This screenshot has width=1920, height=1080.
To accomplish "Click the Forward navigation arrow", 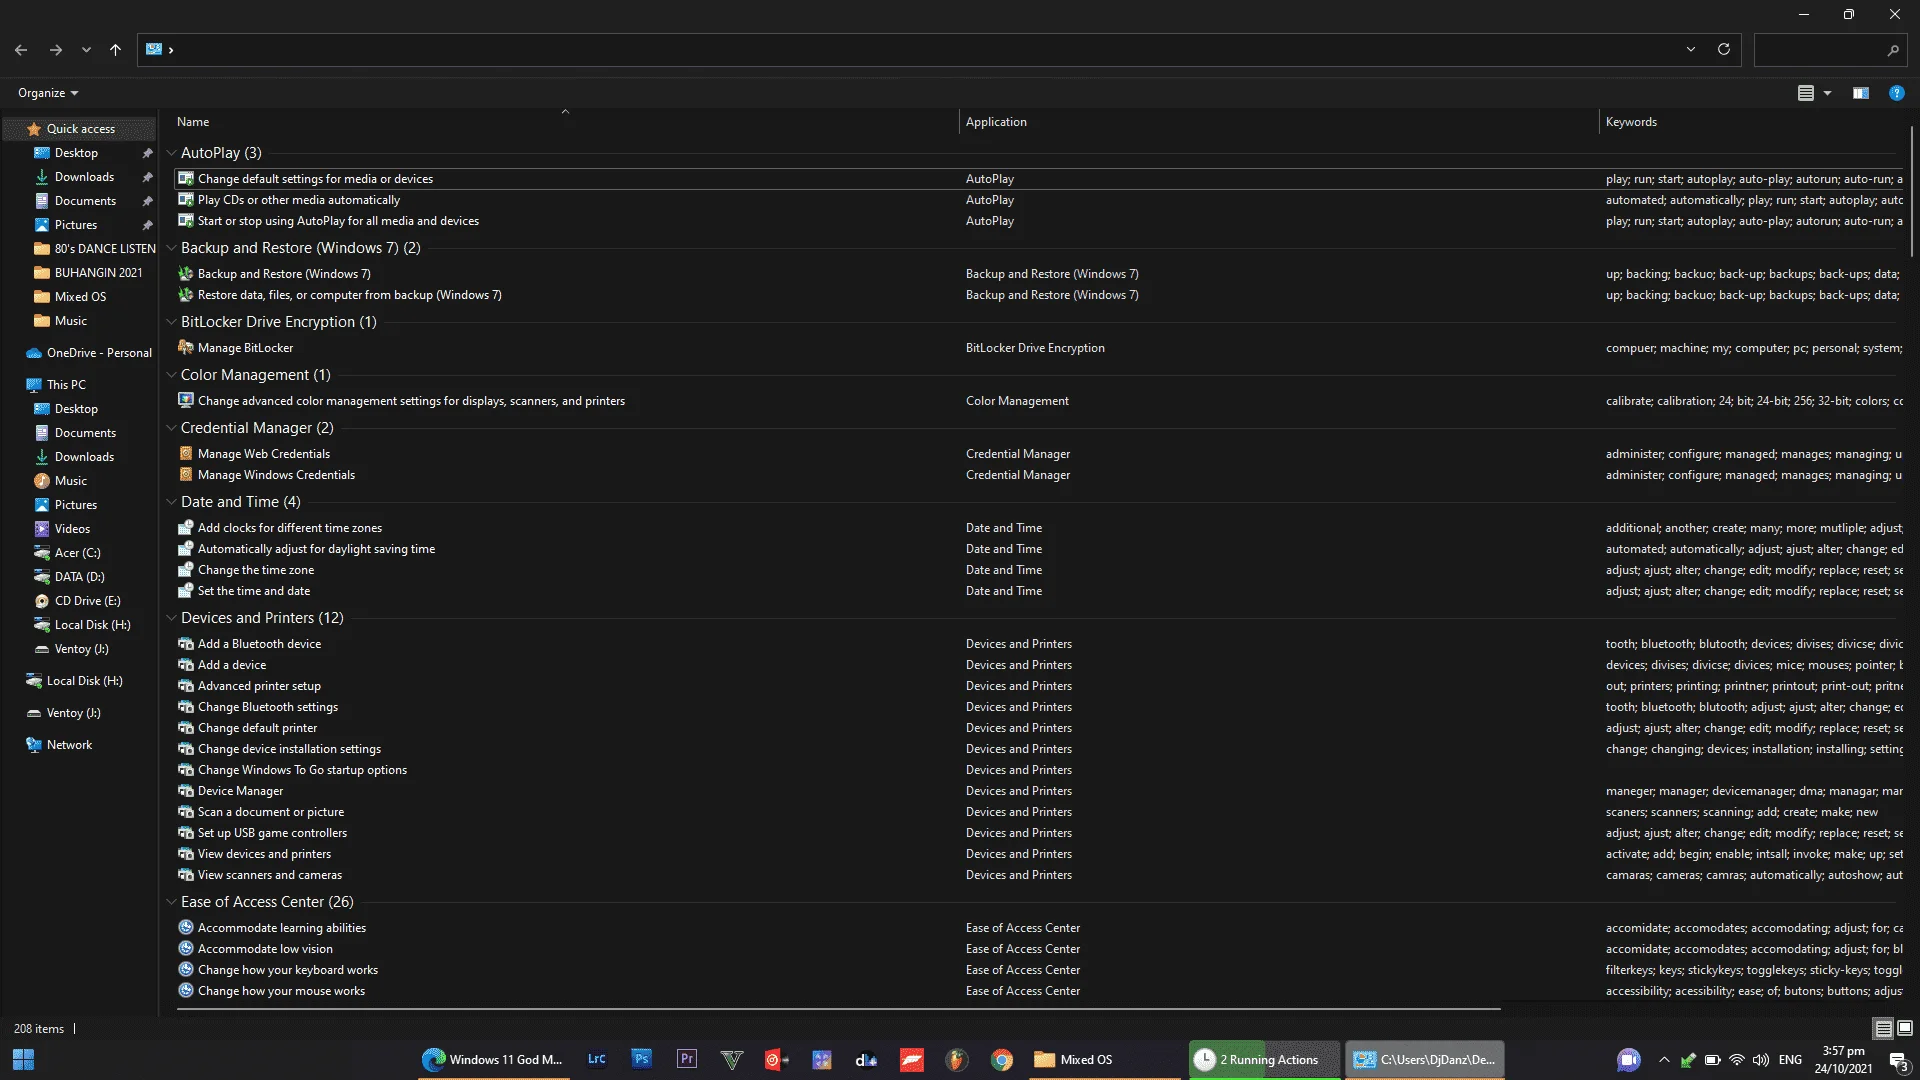I will coord(56,50).
